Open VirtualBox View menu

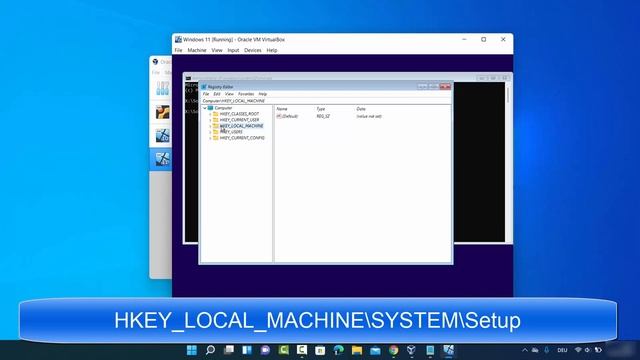coord(217,50)
